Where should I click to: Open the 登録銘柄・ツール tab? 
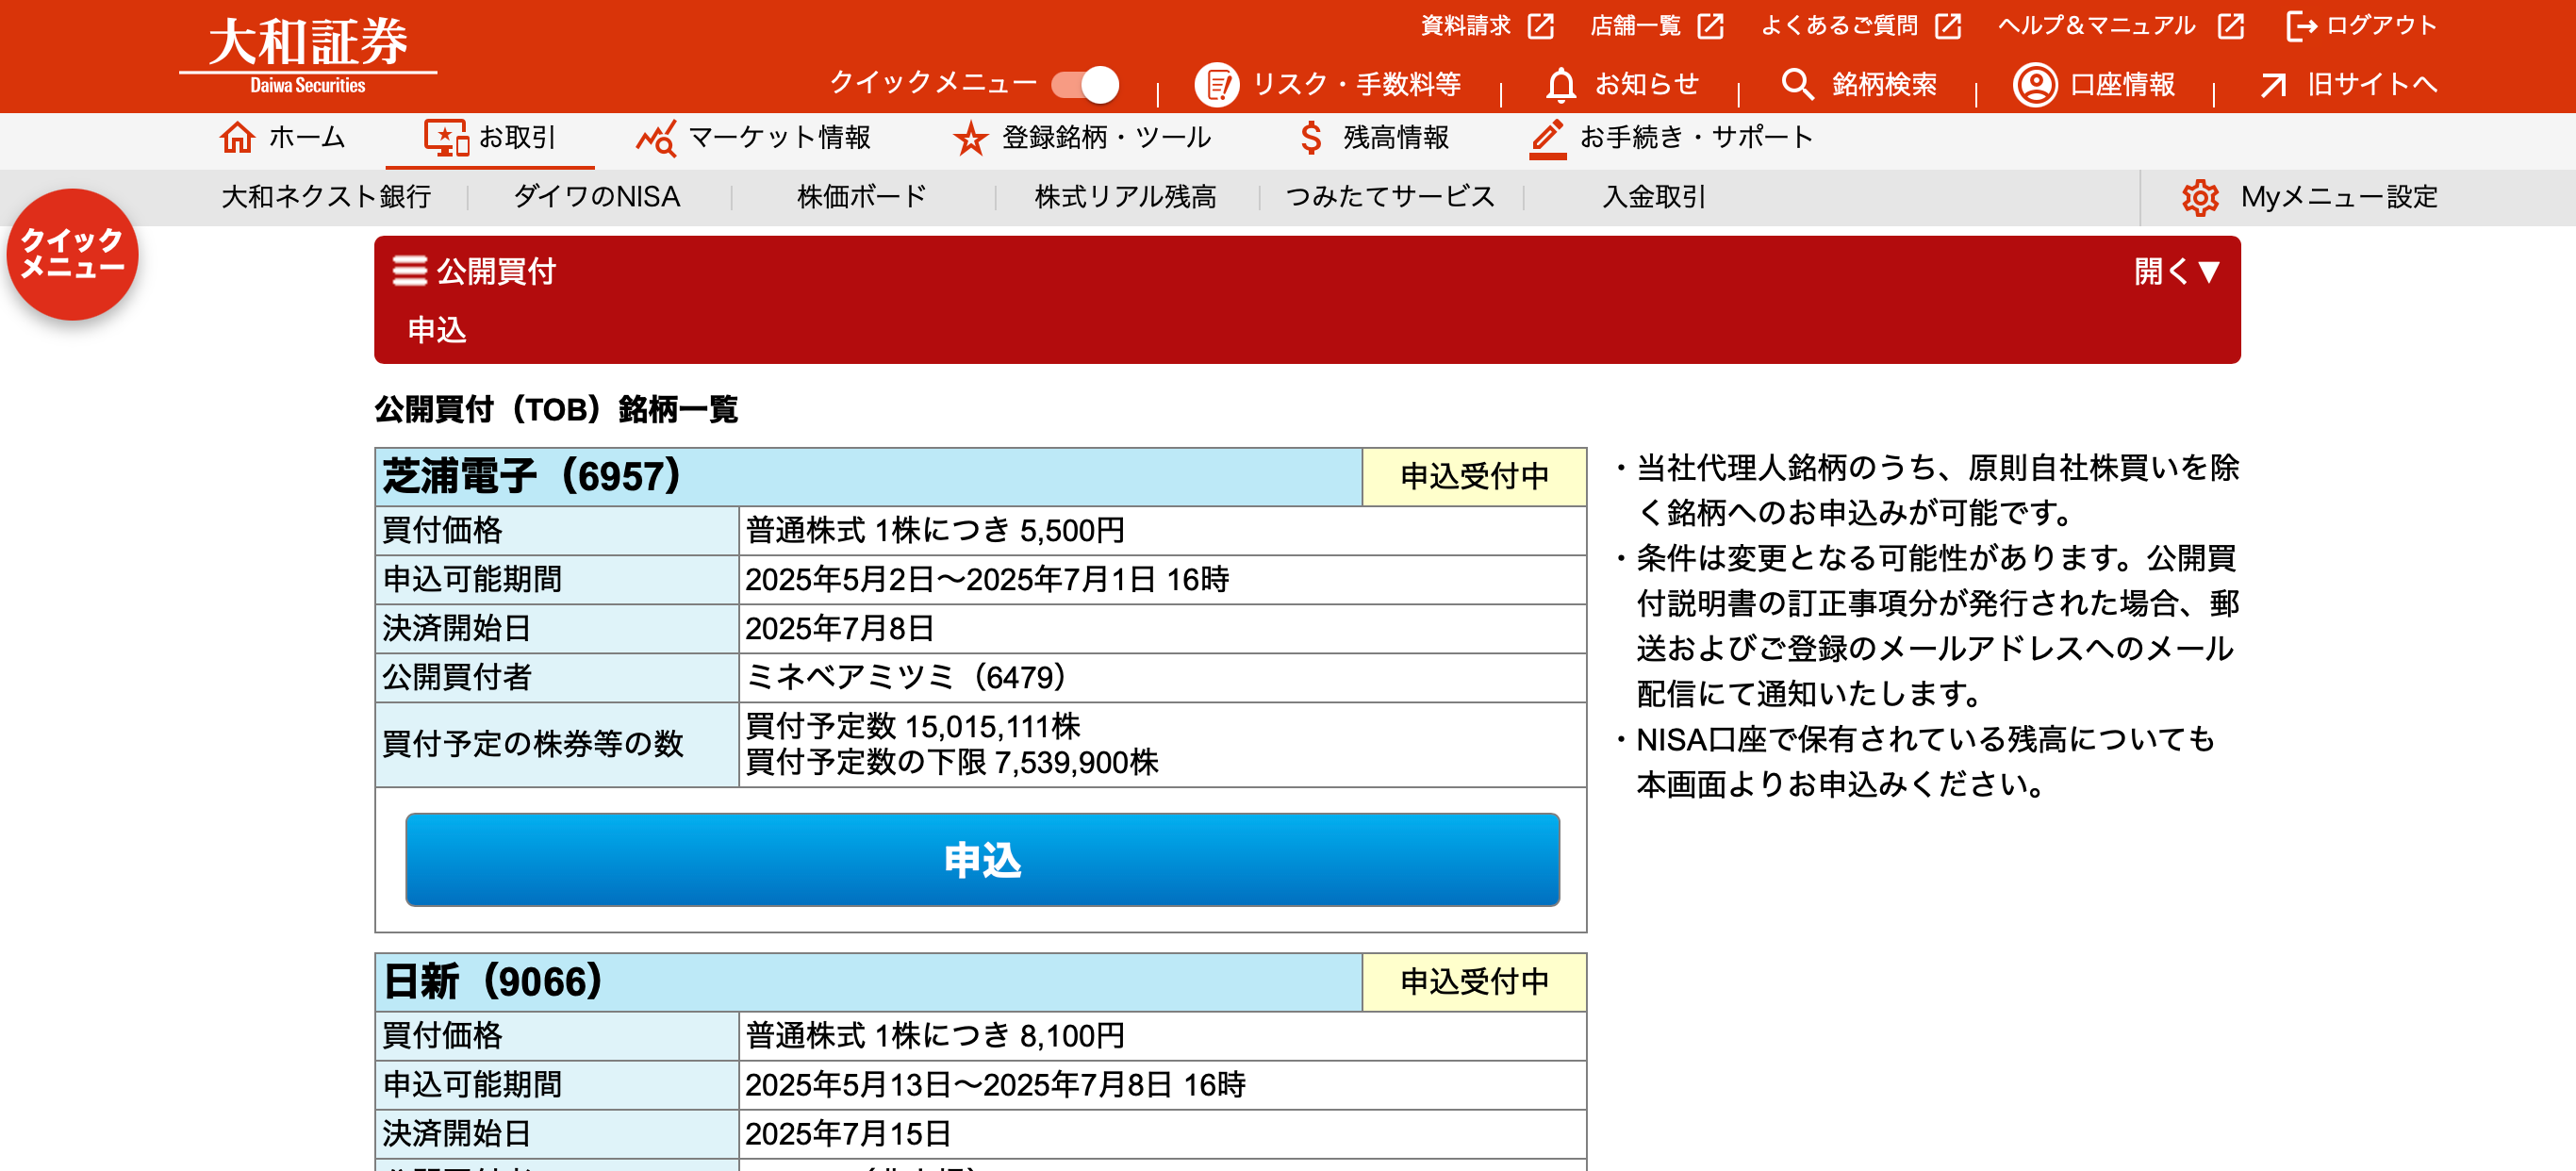1081,138
